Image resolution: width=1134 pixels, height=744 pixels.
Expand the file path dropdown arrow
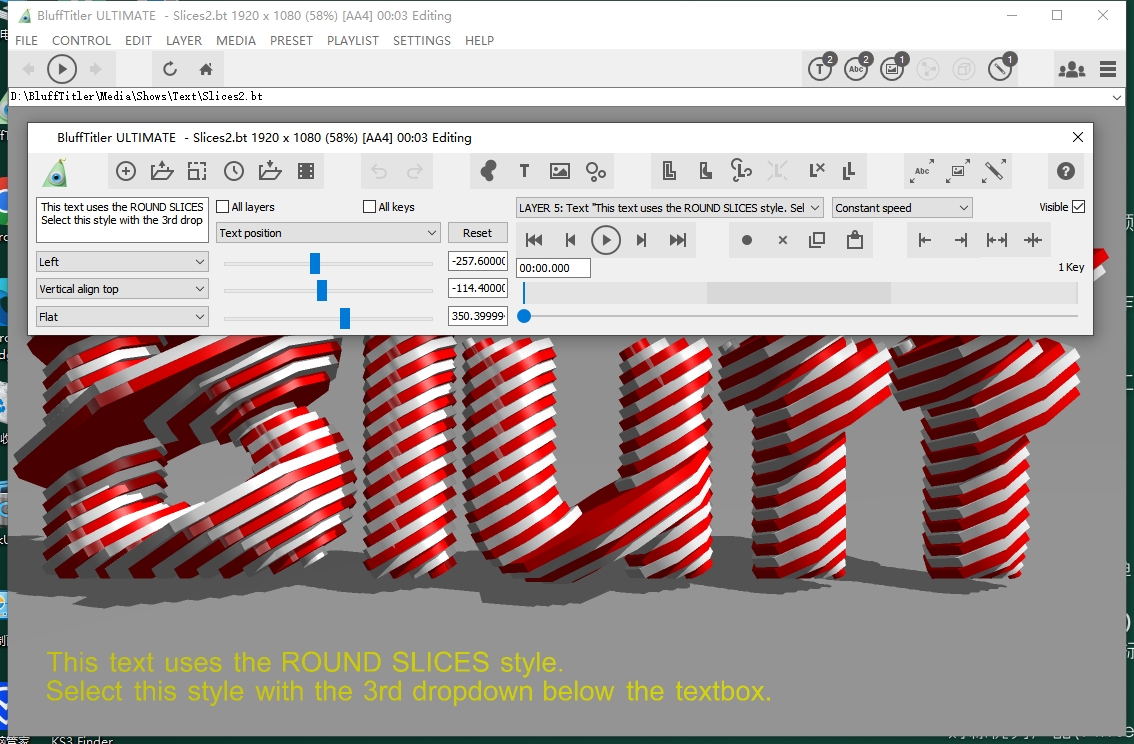pos(1117,97)
